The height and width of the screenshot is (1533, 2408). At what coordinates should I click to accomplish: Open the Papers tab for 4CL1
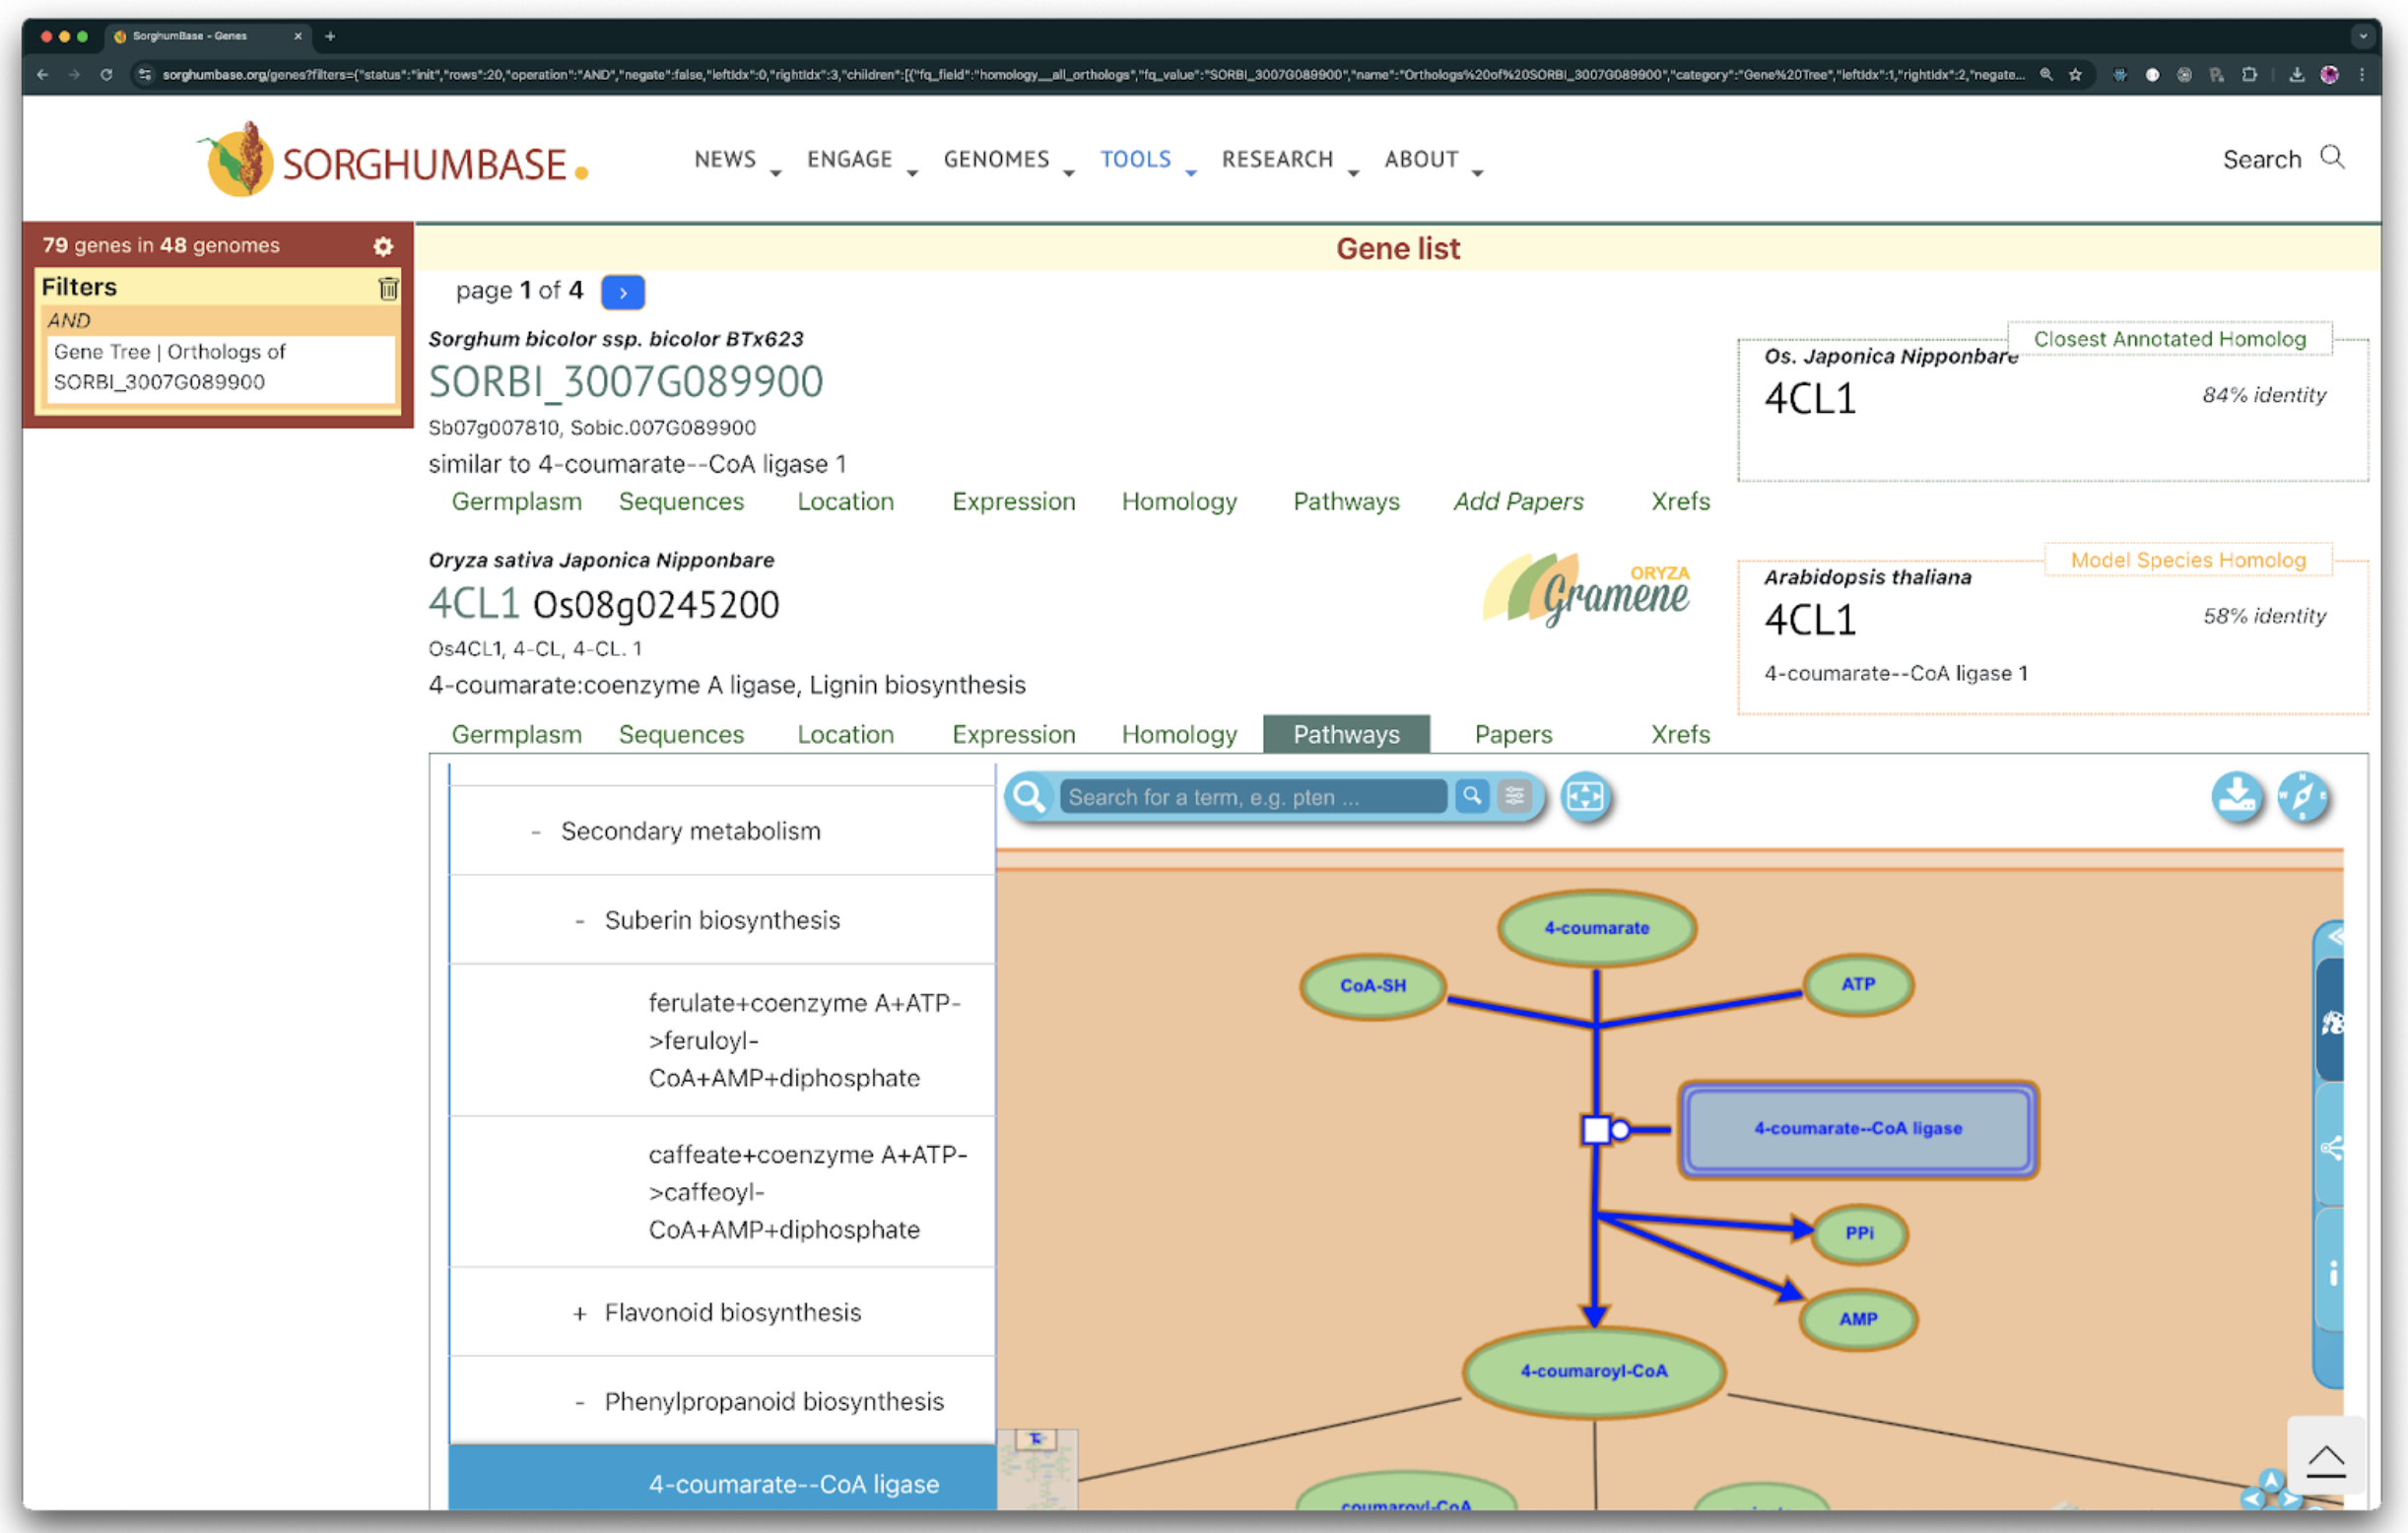pyautogui.click(x=1512, y=734)
